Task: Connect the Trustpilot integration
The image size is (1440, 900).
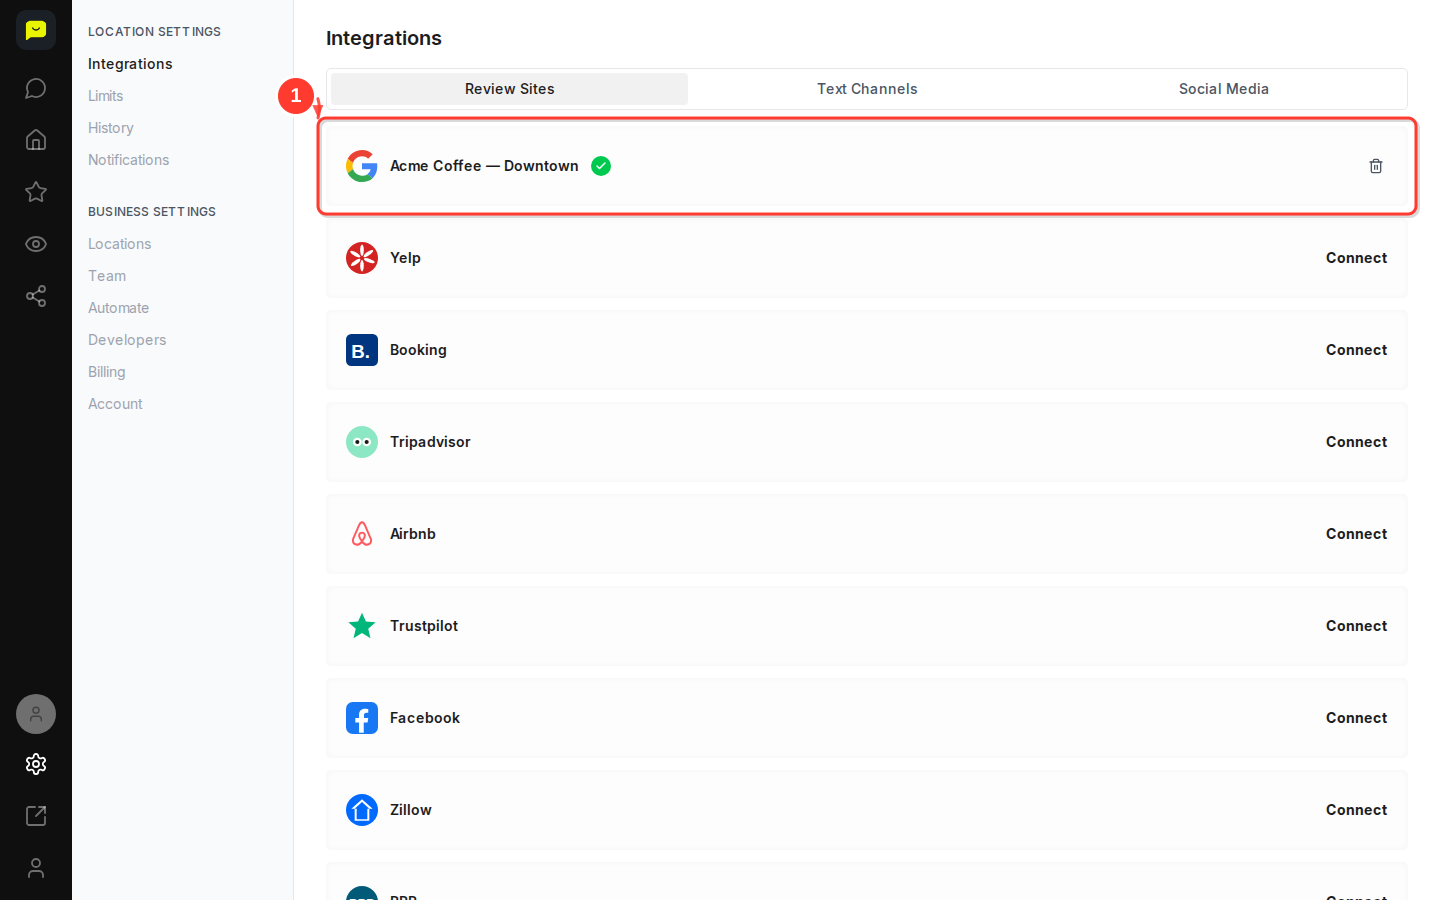Action: [1357, 626]
